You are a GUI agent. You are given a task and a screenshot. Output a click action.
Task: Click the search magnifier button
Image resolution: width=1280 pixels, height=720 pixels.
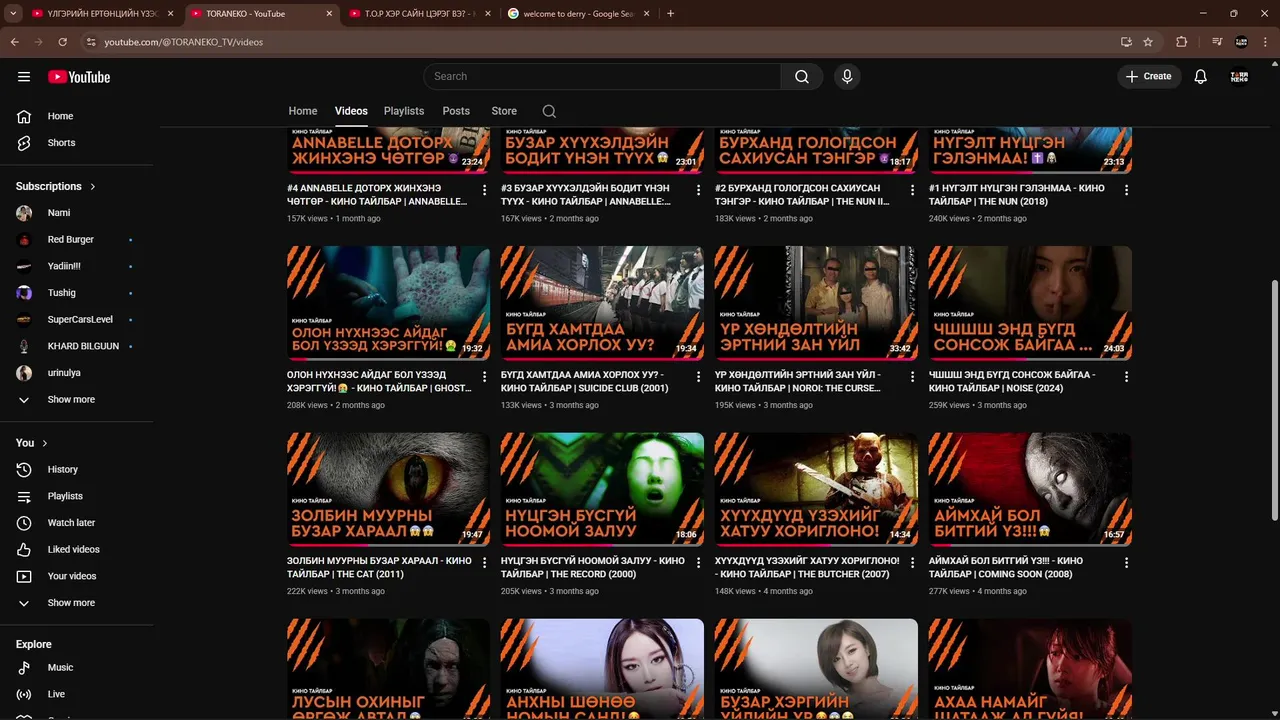pos(802,77)
